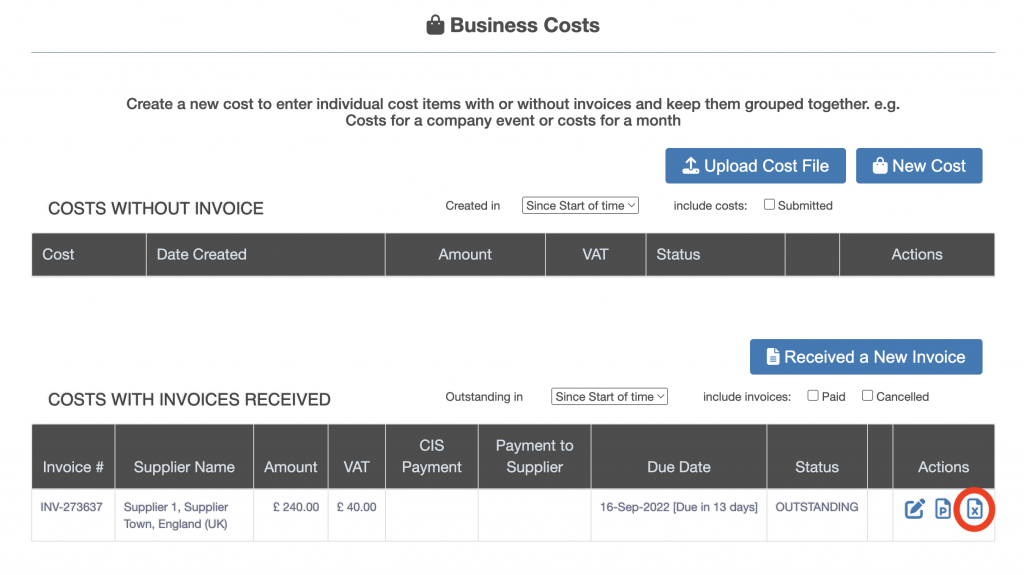Click the edit pencil icon for INV-273637
The image size is (1024, 575).
click(x=914, y=510)
